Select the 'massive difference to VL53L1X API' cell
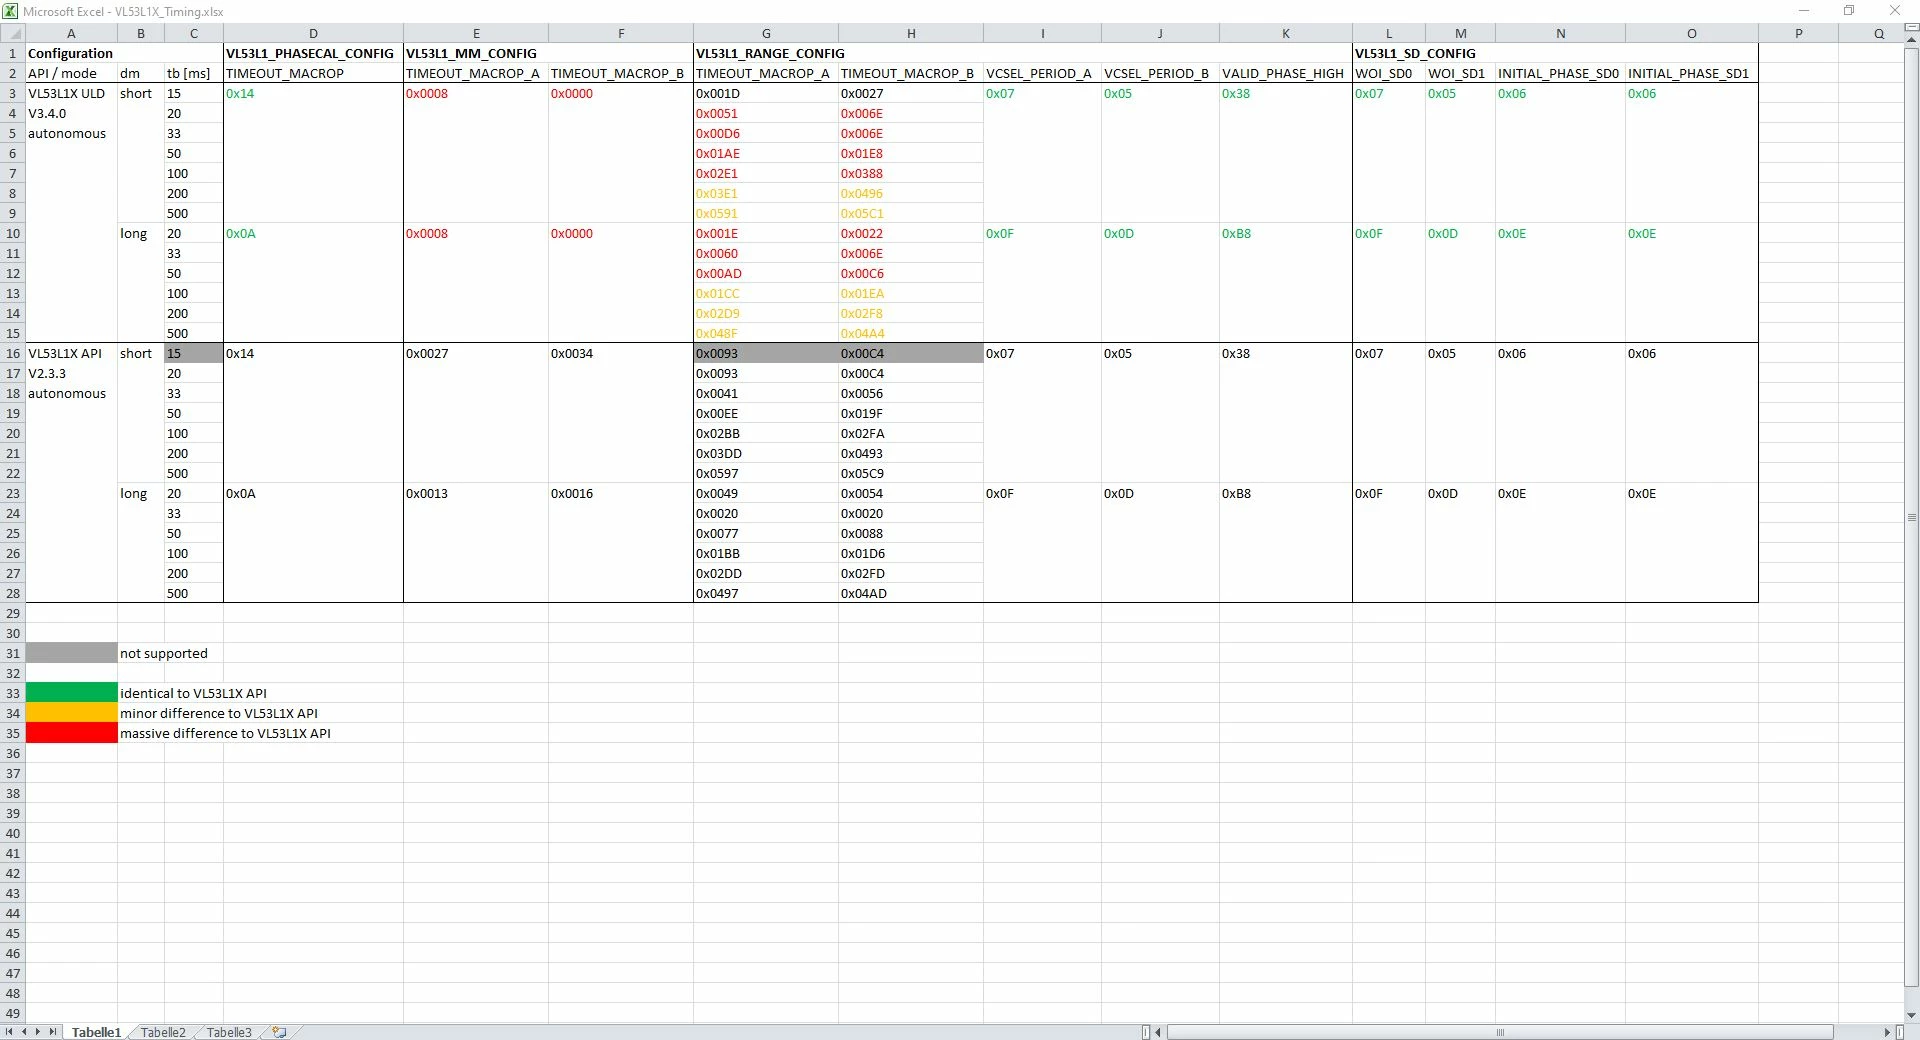The height and width of the screenshot is (1040, 1920). [x=225, y=733]
